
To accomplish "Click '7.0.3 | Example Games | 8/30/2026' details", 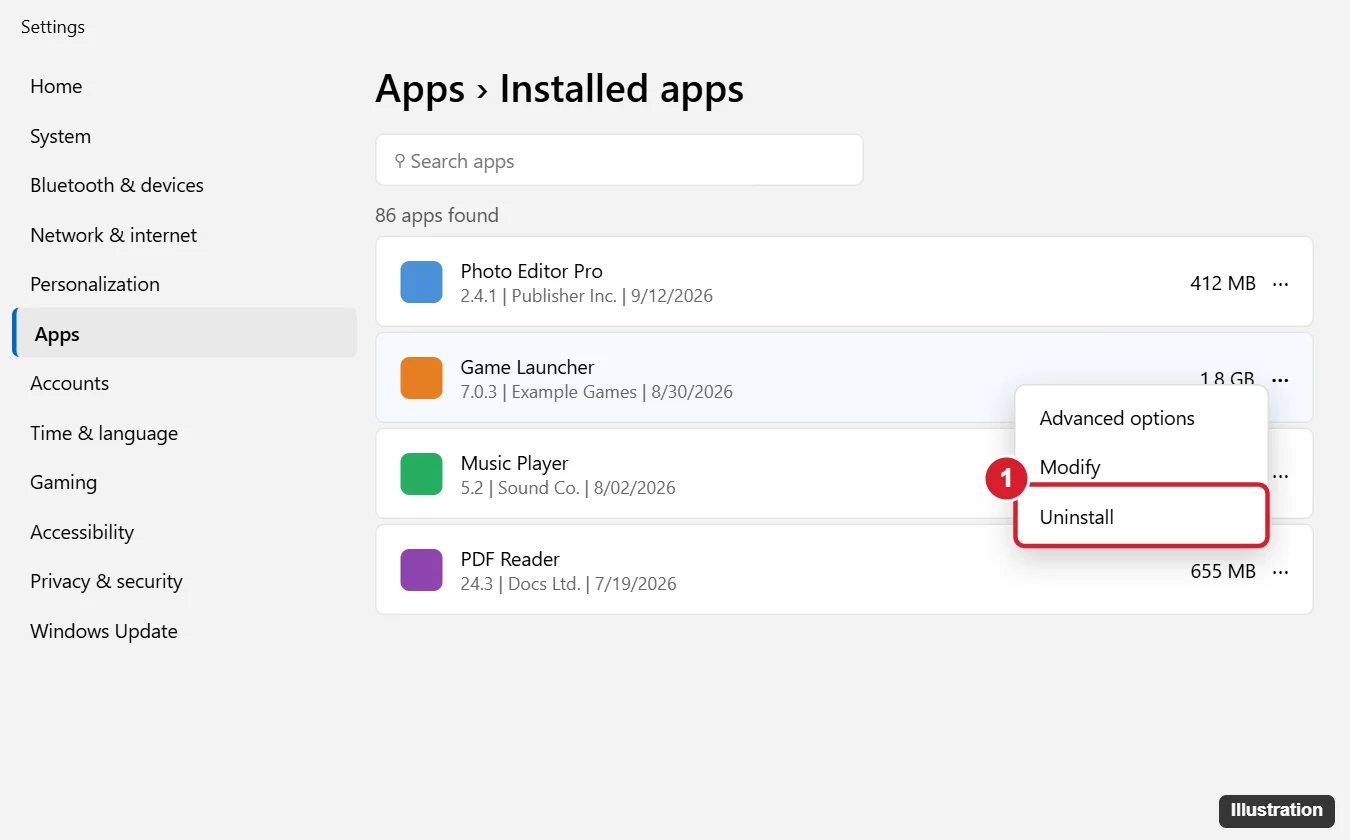I will coord(596,392).
